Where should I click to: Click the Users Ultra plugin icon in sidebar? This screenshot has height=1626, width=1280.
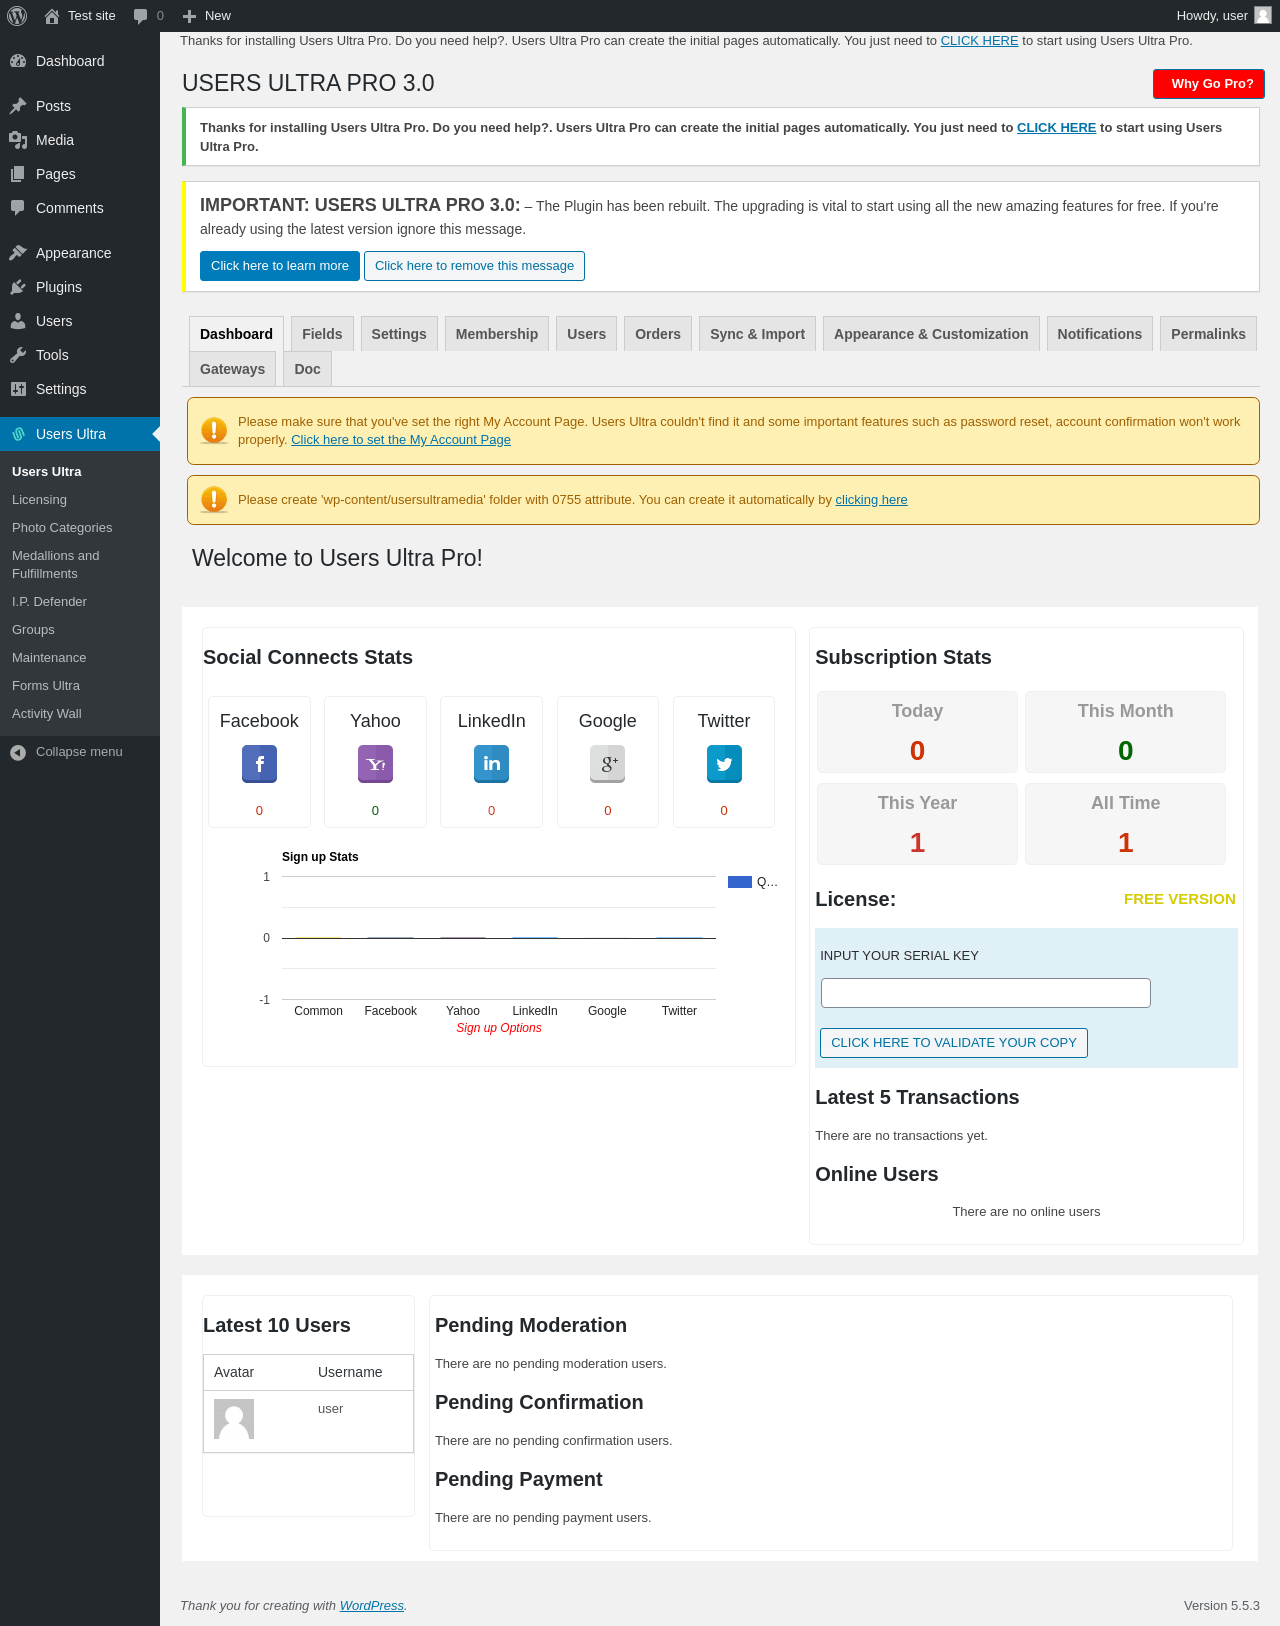tap(18, 434)
